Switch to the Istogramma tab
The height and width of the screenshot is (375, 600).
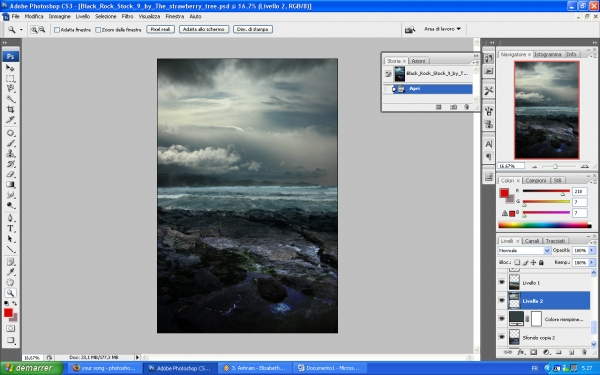[x=548, y=54]
